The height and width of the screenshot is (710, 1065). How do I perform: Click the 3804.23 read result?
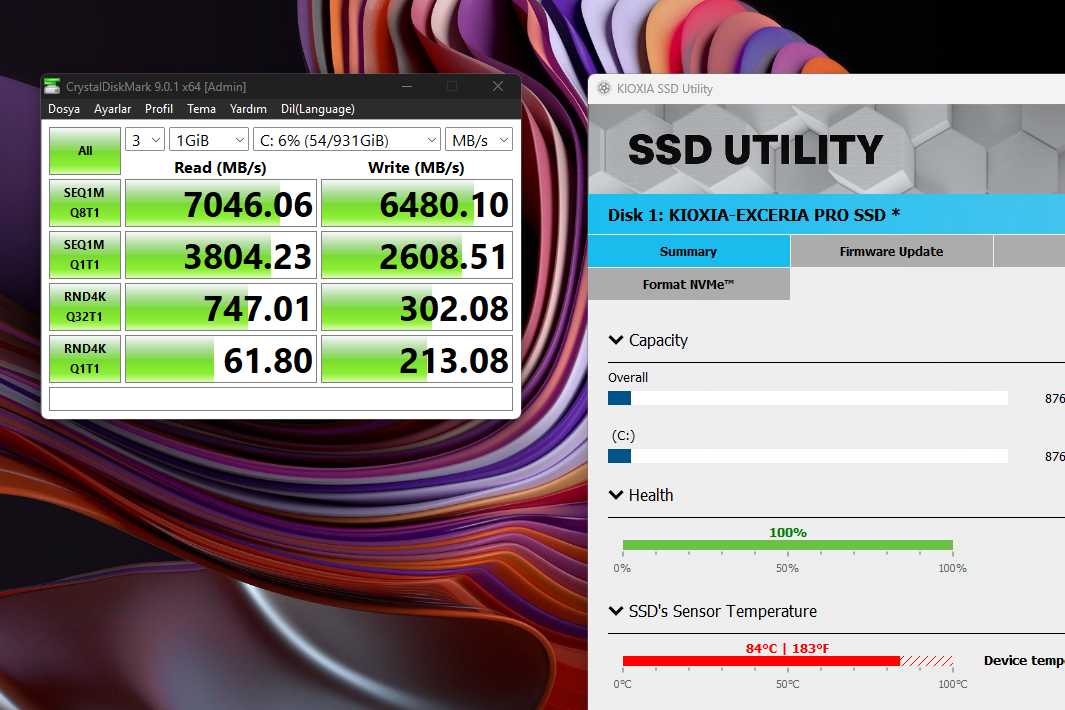pyautogui.click(x=221, y=255)
